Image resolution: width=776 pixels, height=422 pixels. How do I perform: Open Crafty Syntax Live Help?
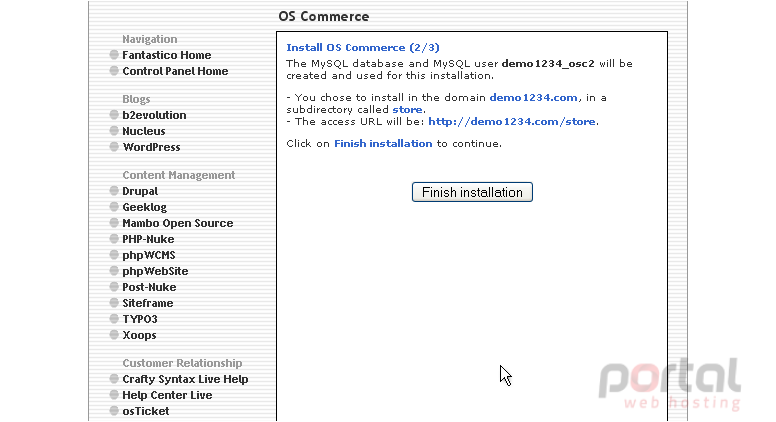[x=185, y=379]
